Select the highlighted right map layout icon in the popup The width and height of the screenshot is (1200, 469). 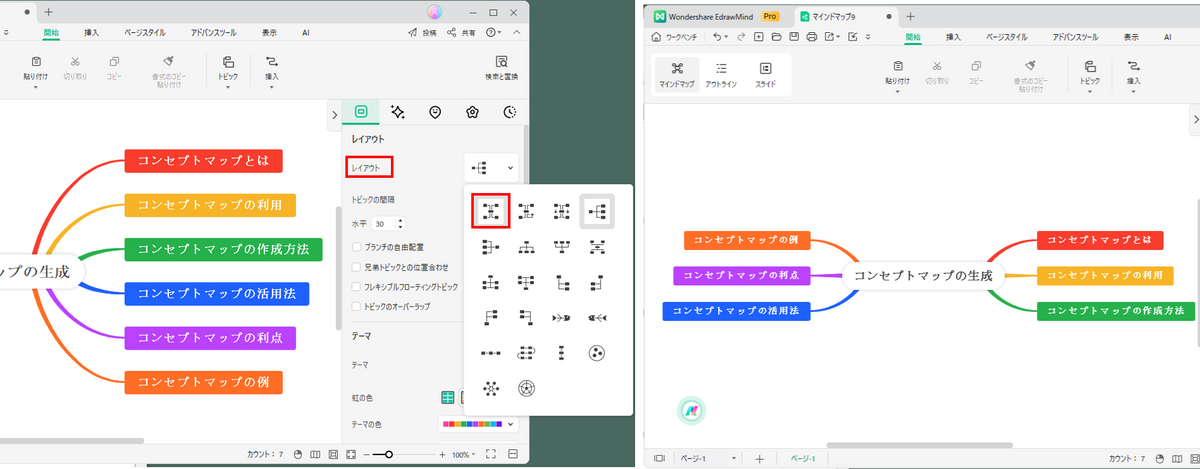597,210
